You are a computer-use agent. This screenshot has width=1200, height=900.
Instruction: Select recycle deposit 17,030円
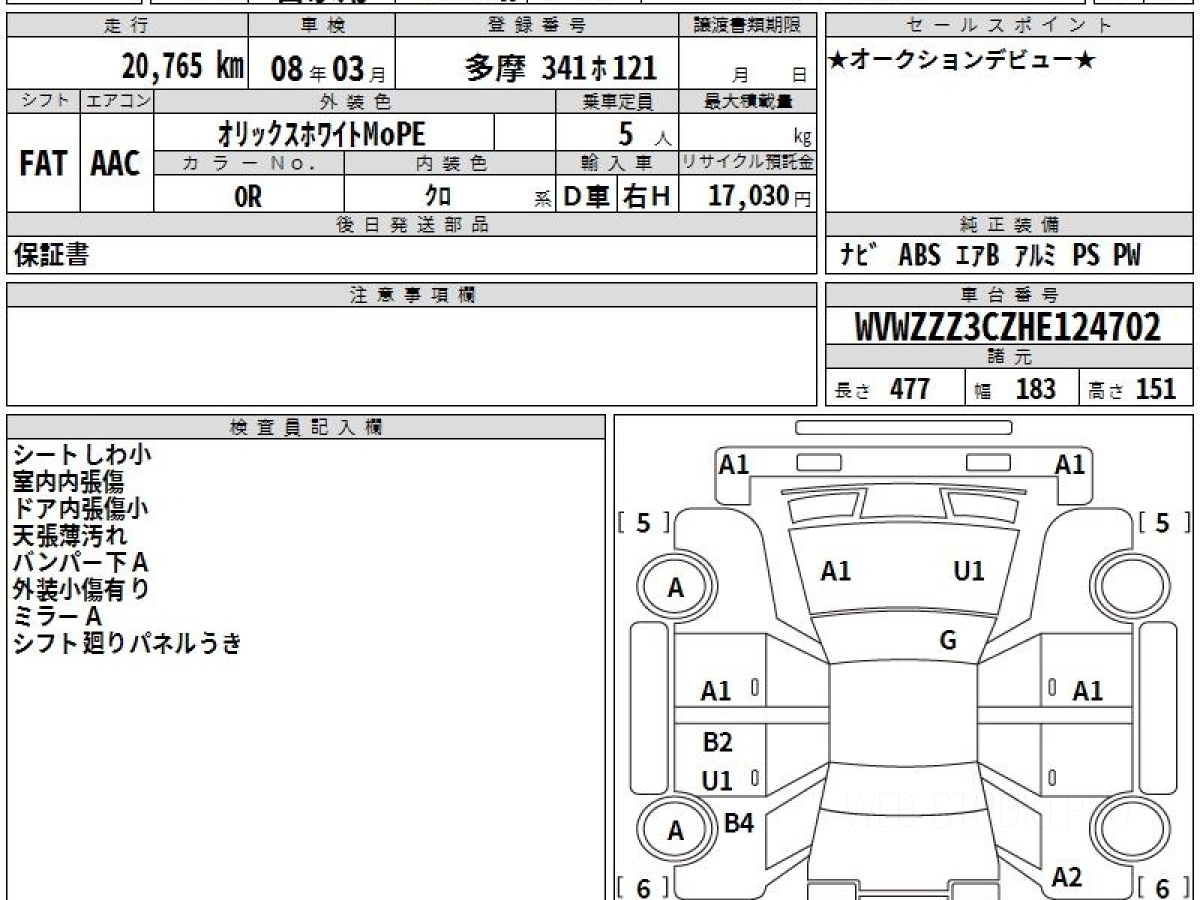pos(760,196)
